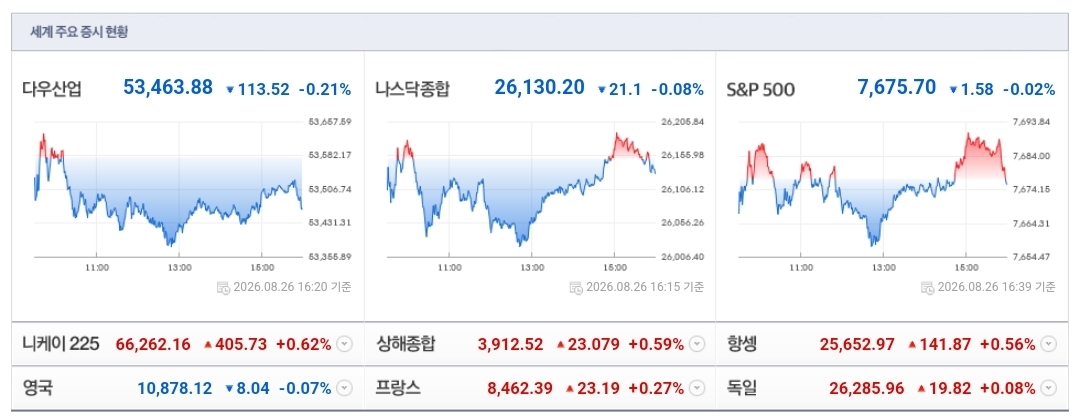Click the clock icon beside 2026.08.26 16:15
1080x420 pixels.
pyautogui.click(x=577, y=288)
